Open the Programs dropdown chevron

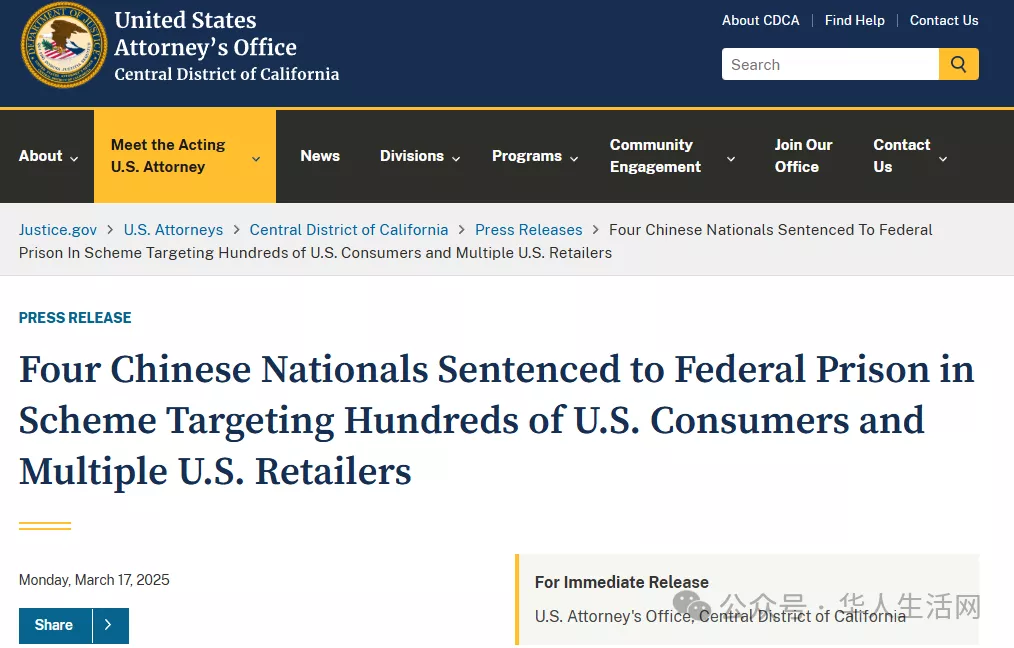pos(574,158)
